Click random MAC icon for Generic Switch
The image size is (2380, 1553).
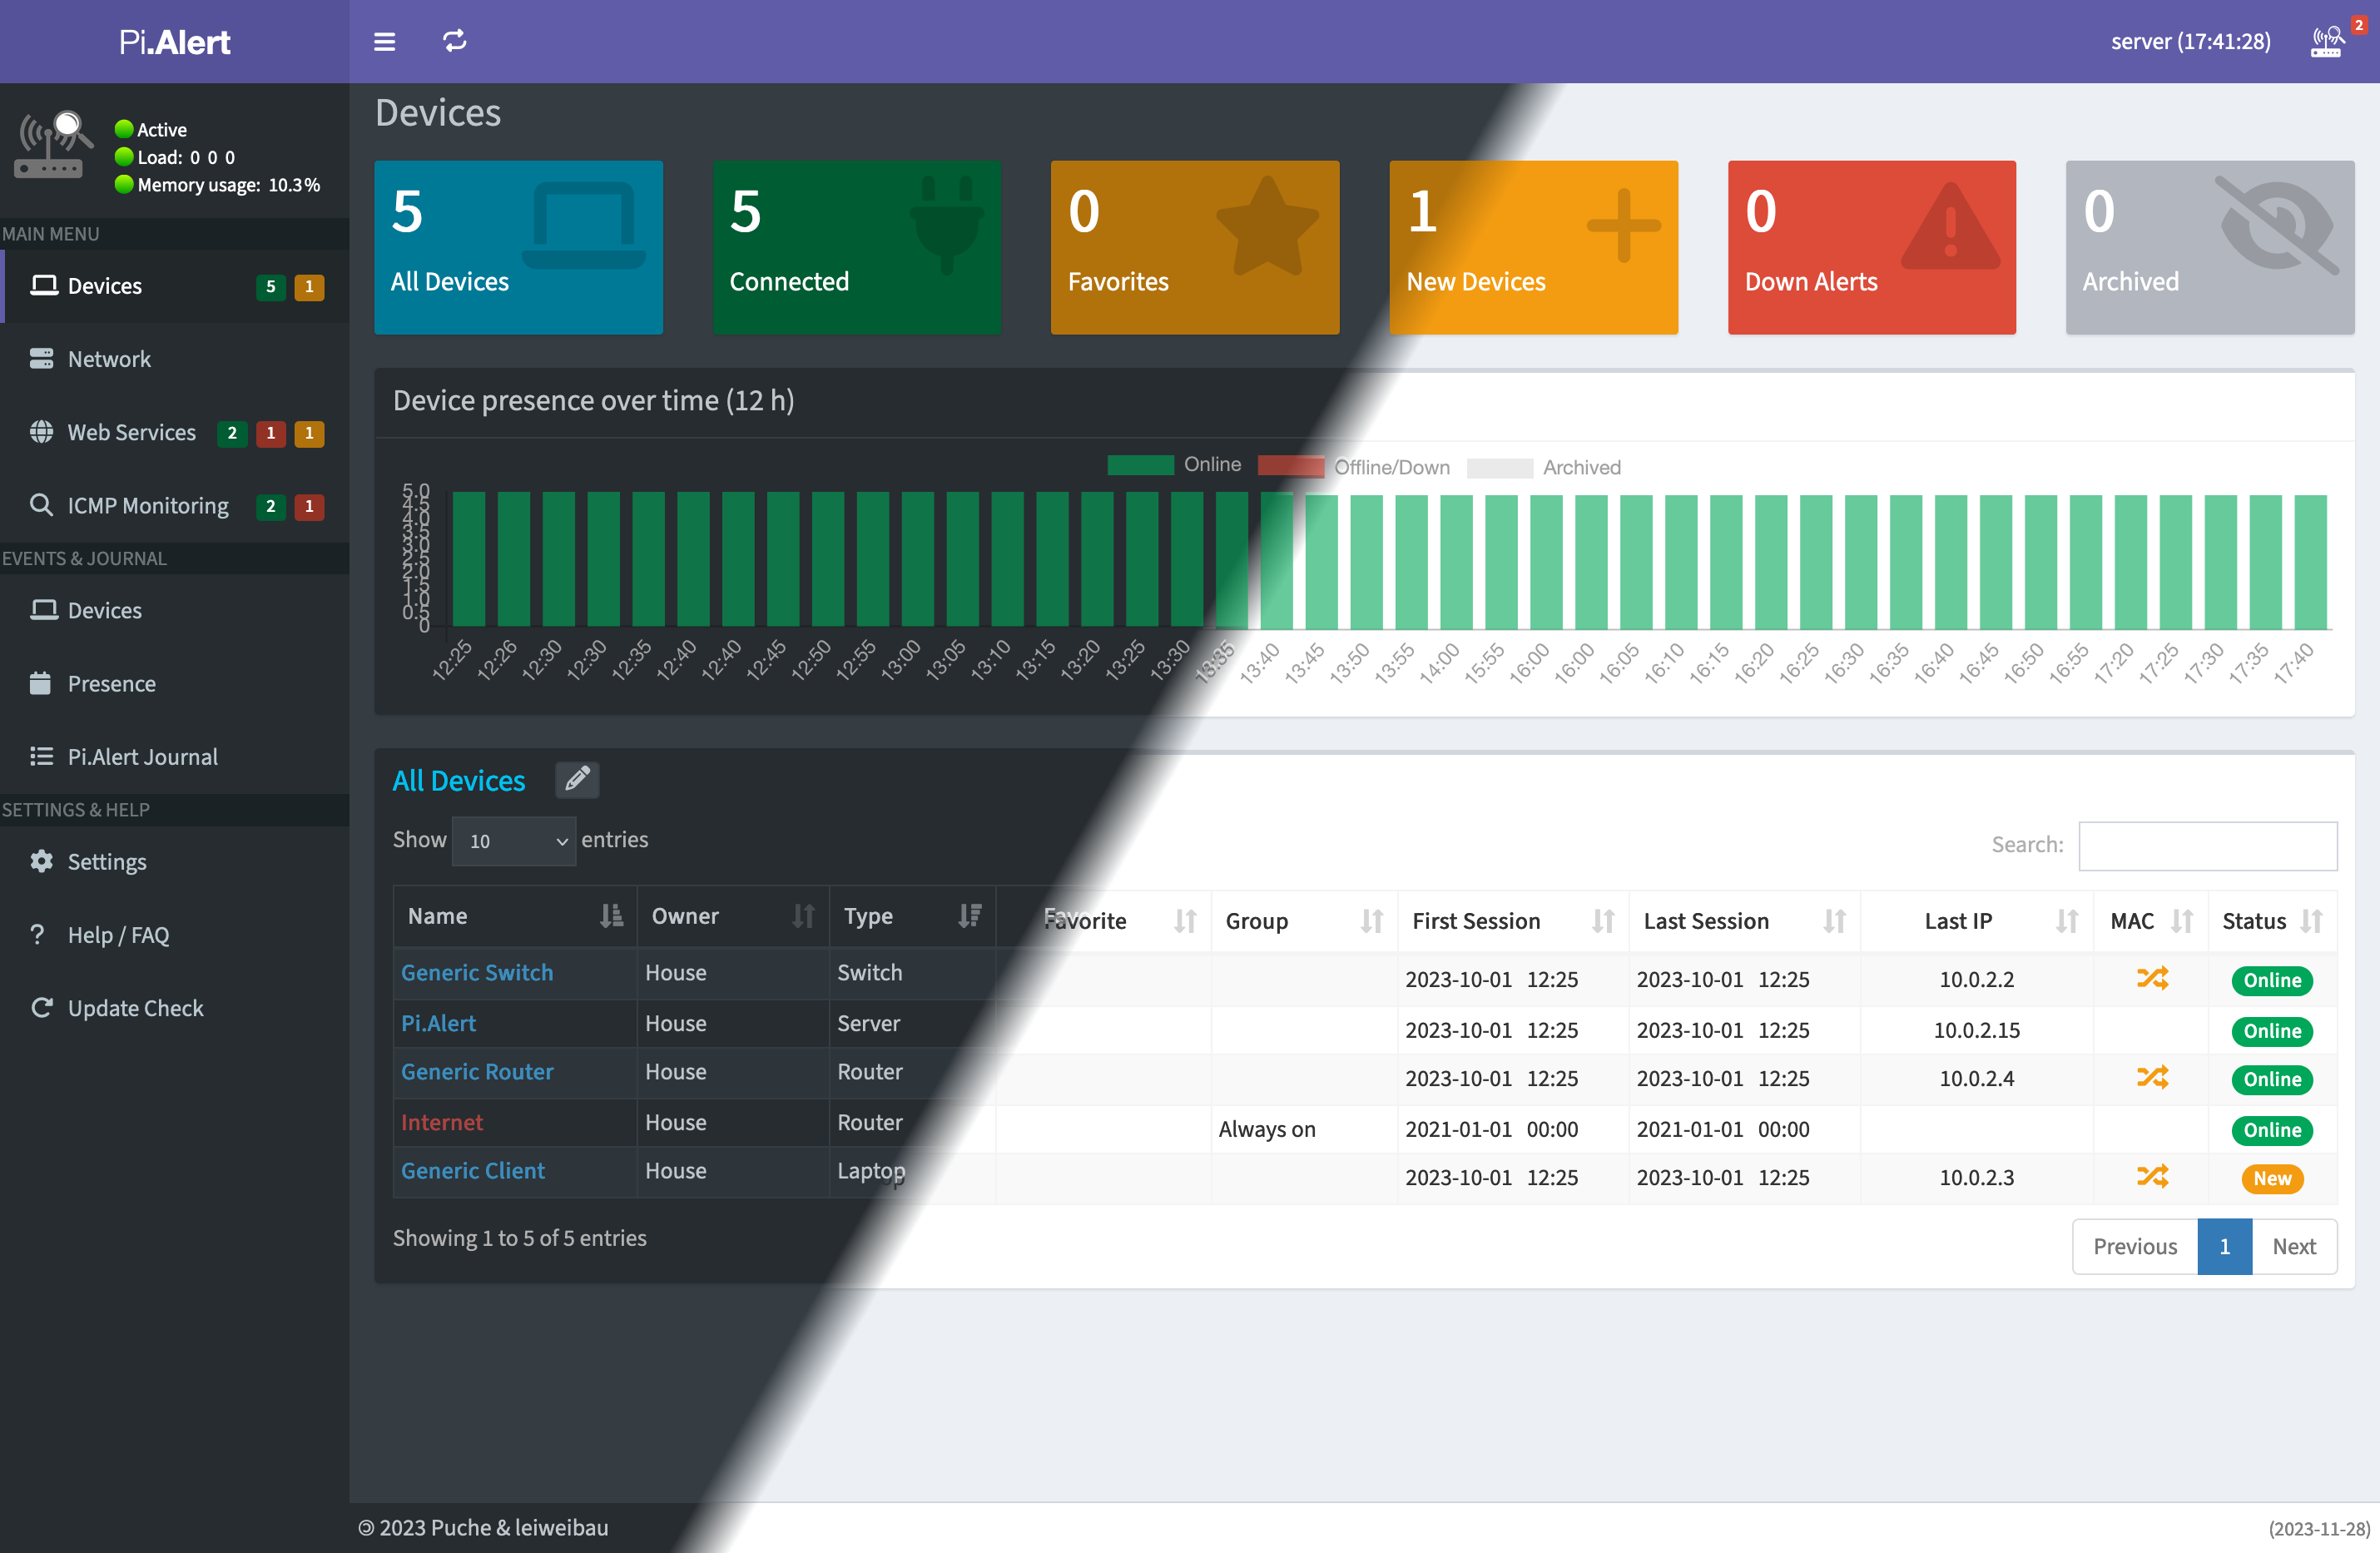click(2151, 979)
